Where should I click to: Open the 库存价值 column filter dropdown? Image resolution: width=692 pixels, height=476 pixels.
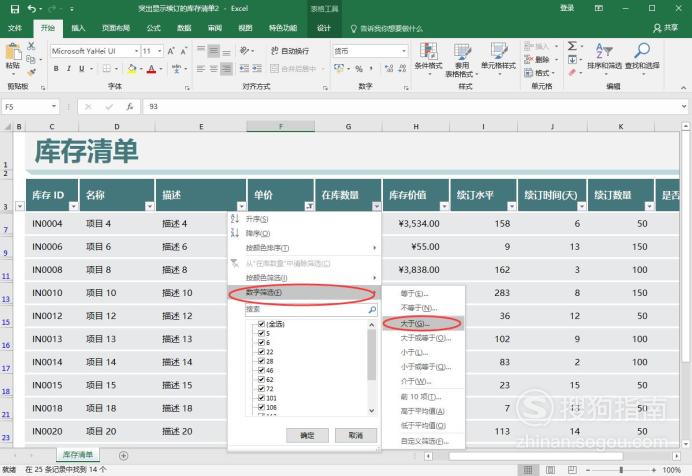(x=444, y=206)
